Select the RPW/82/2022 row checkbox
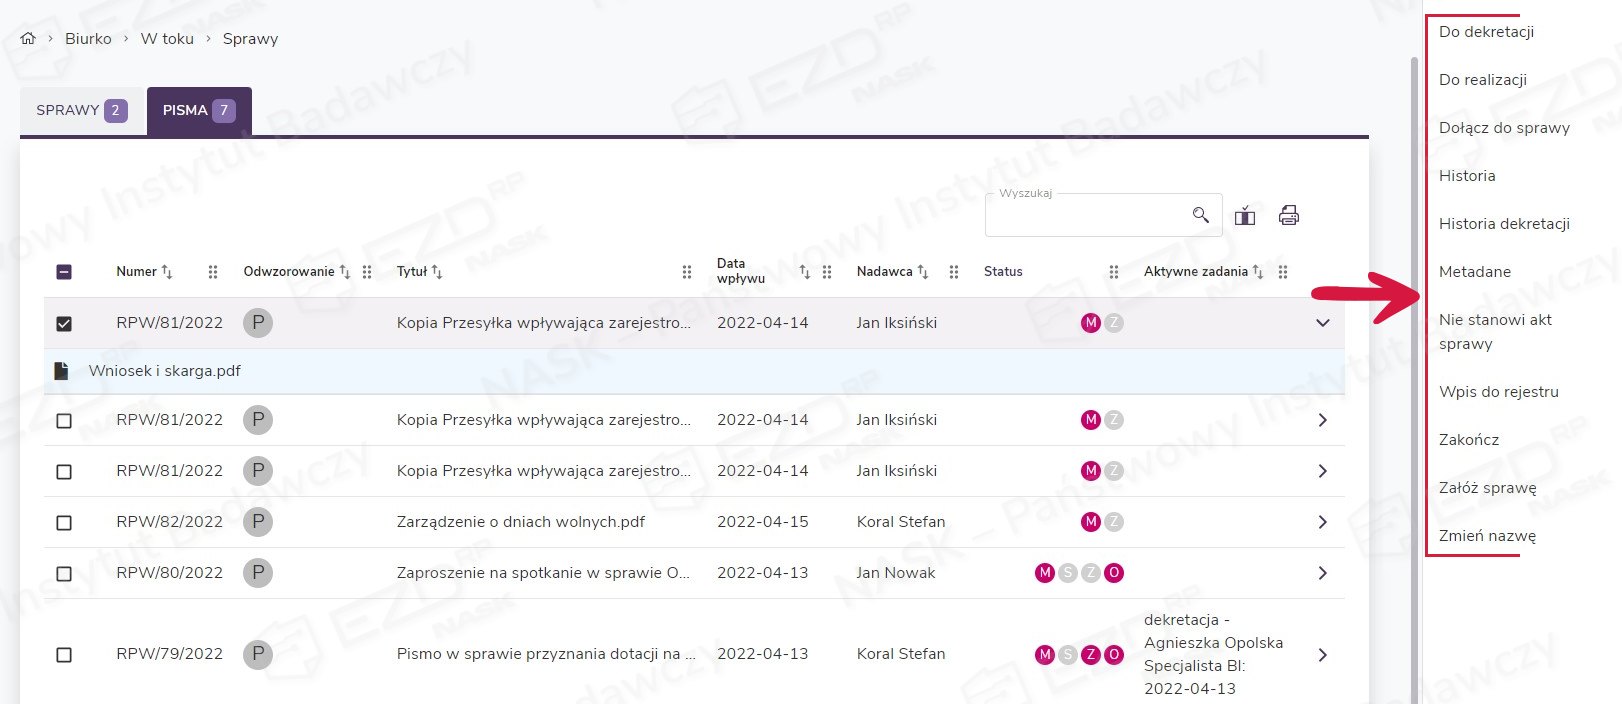1622x704 pixels. tap(64, 523)
